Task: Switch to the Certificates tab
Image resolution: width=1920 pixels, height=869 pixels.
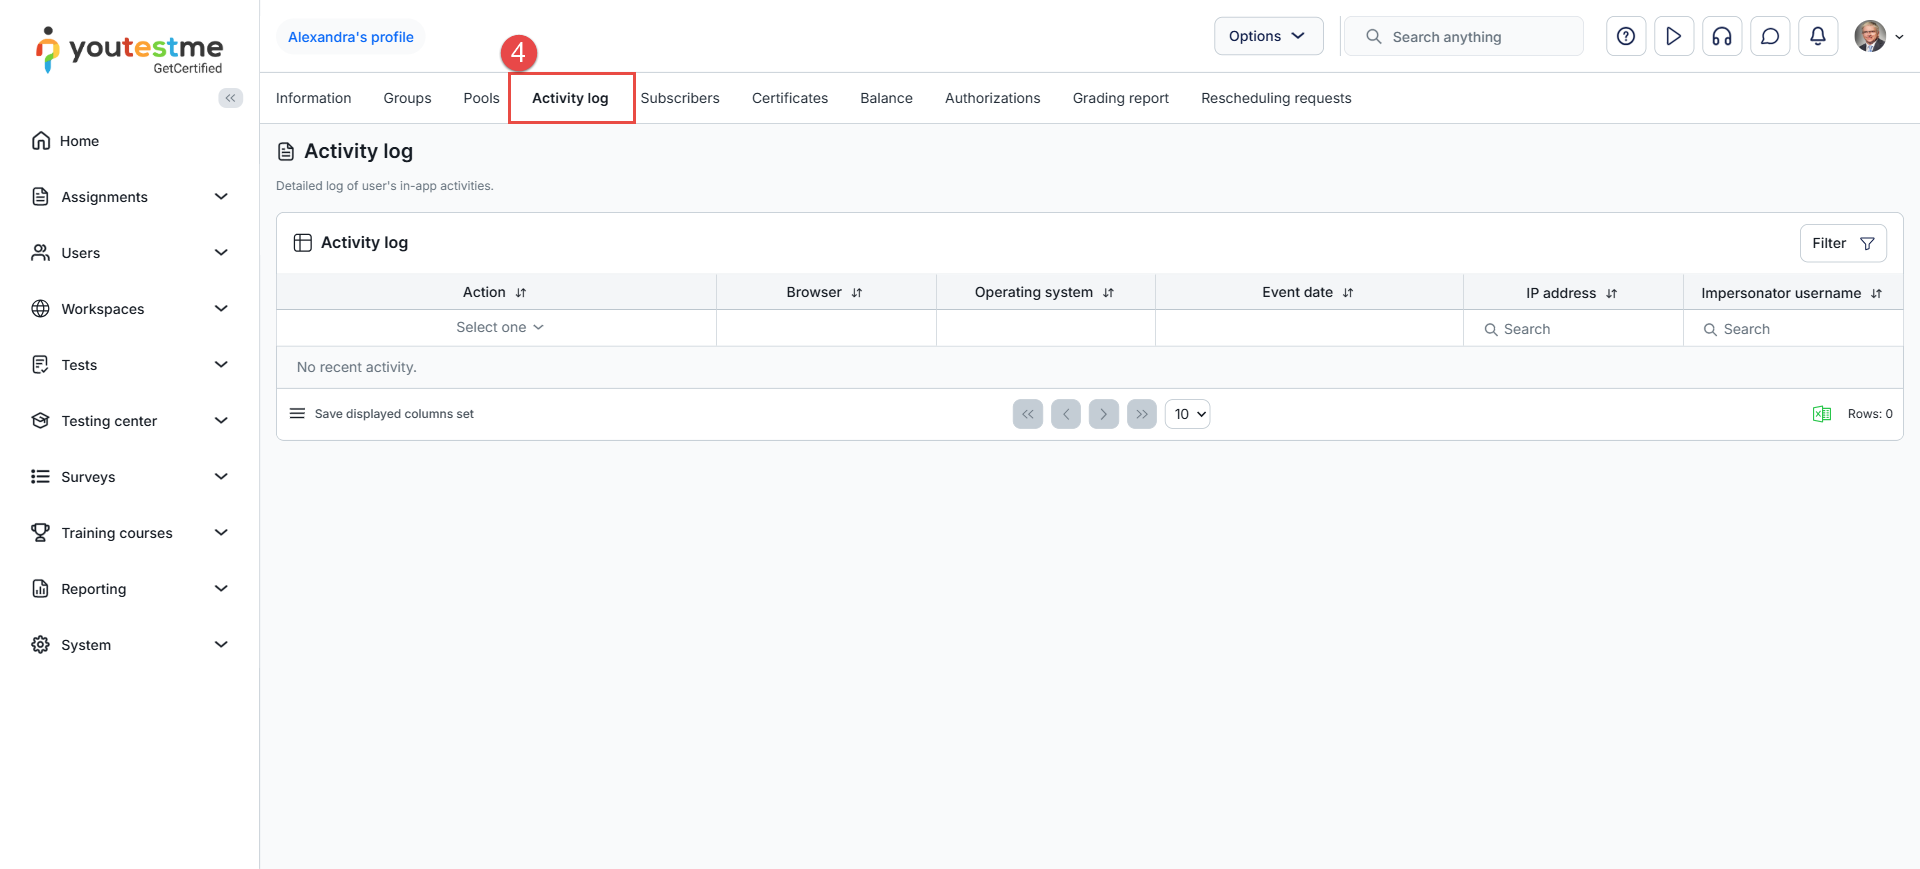Action: (x=789, y=98)
